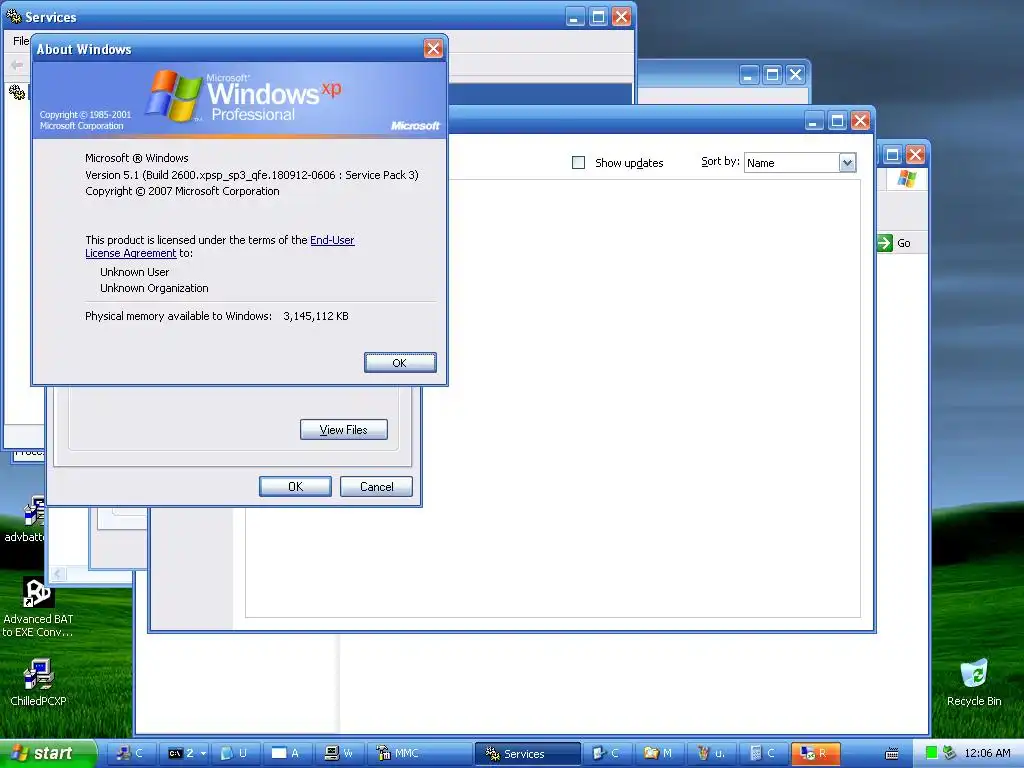Click the Cancel button
1024x768 pixels.
[x=376, y=487]
